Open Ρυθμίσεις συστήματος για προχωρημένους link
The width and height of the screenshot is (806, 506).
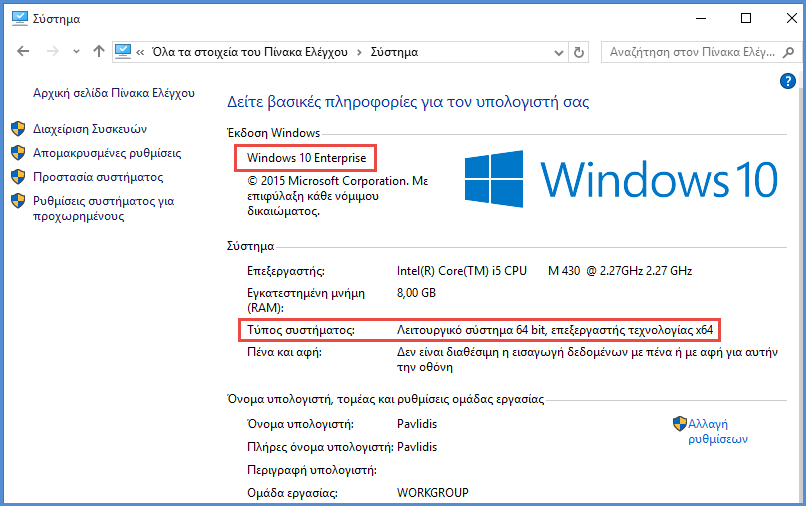103,208
